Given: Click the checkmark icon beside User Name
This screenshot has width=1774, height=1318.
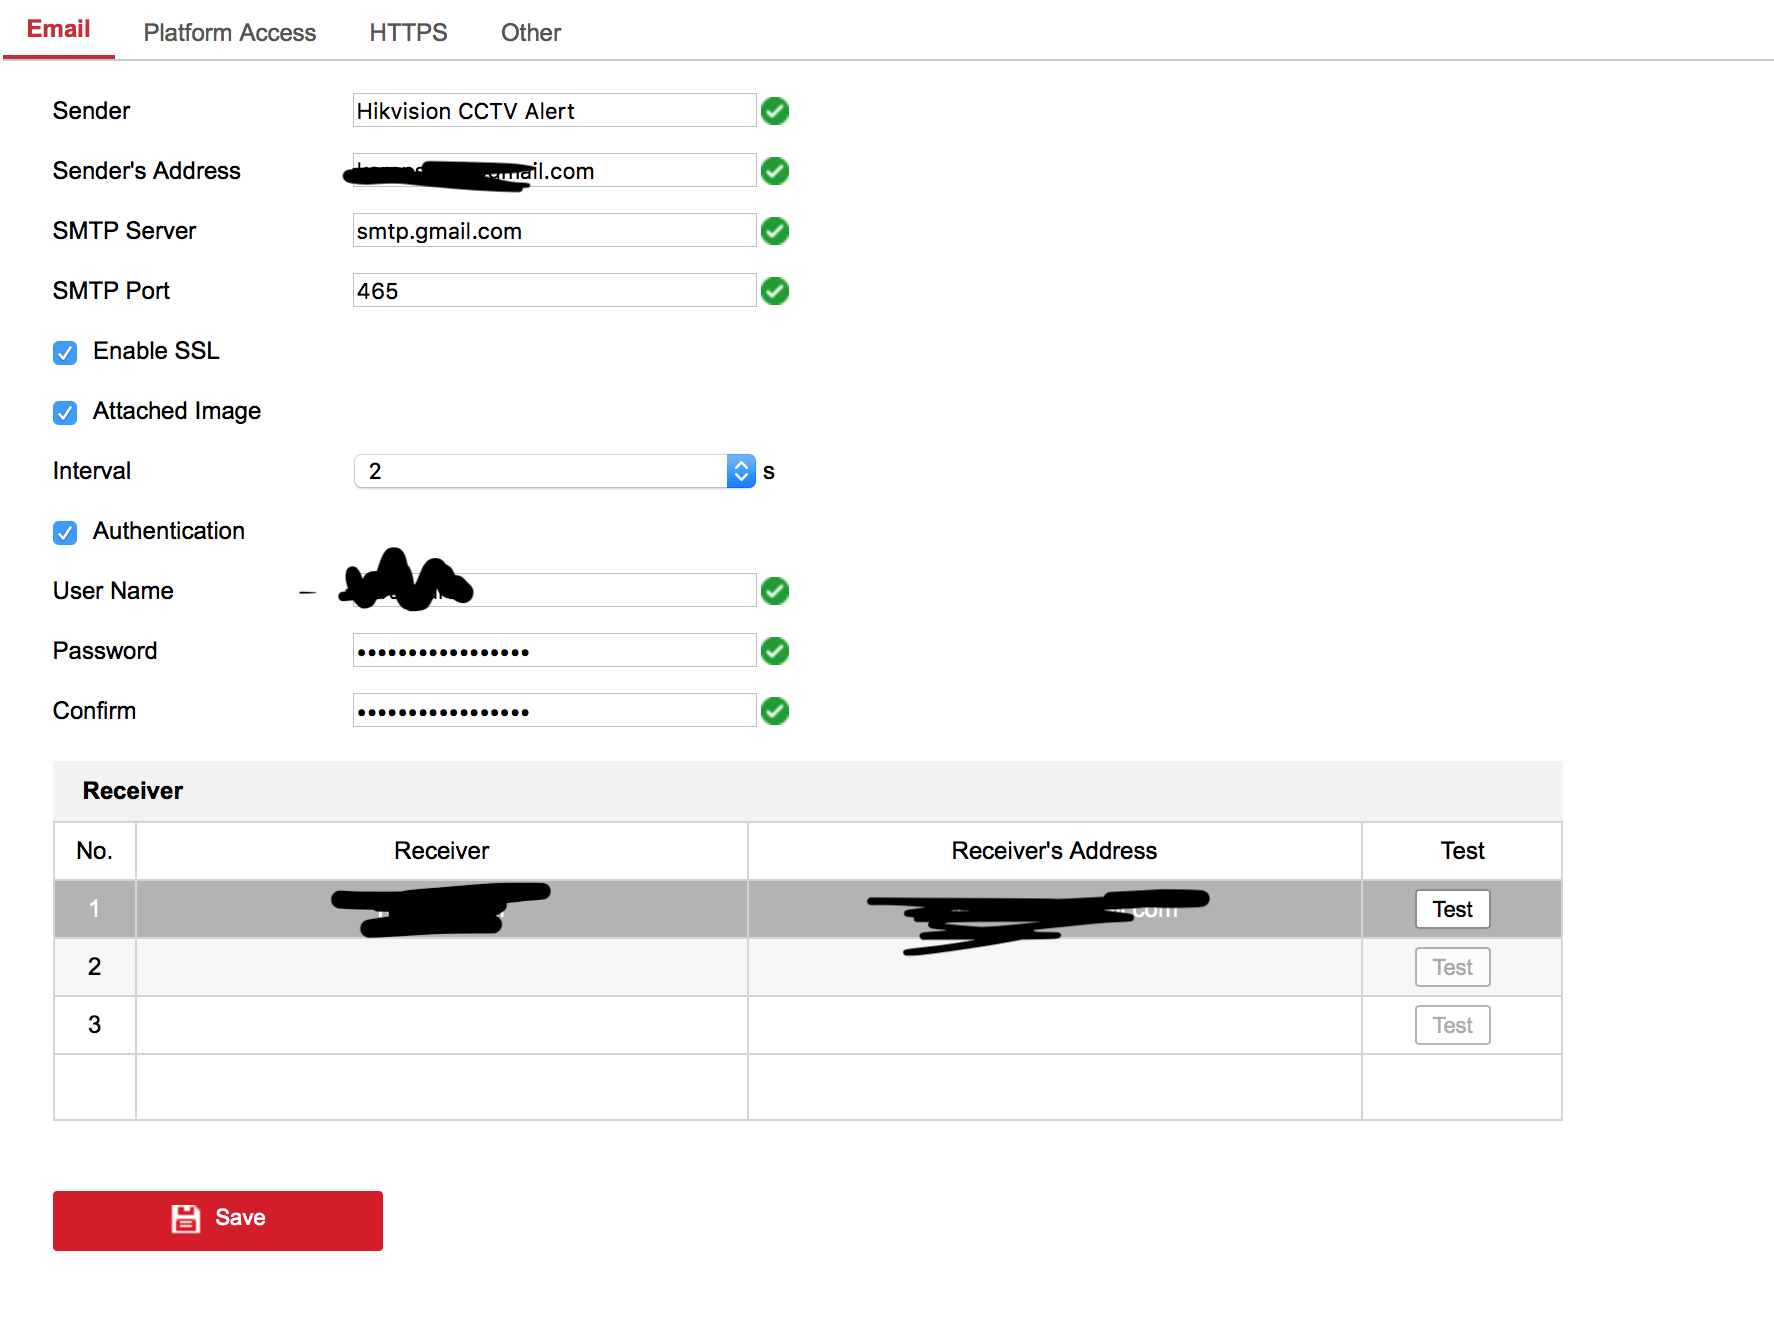Looking at the screenshot, I should (774, 591).
